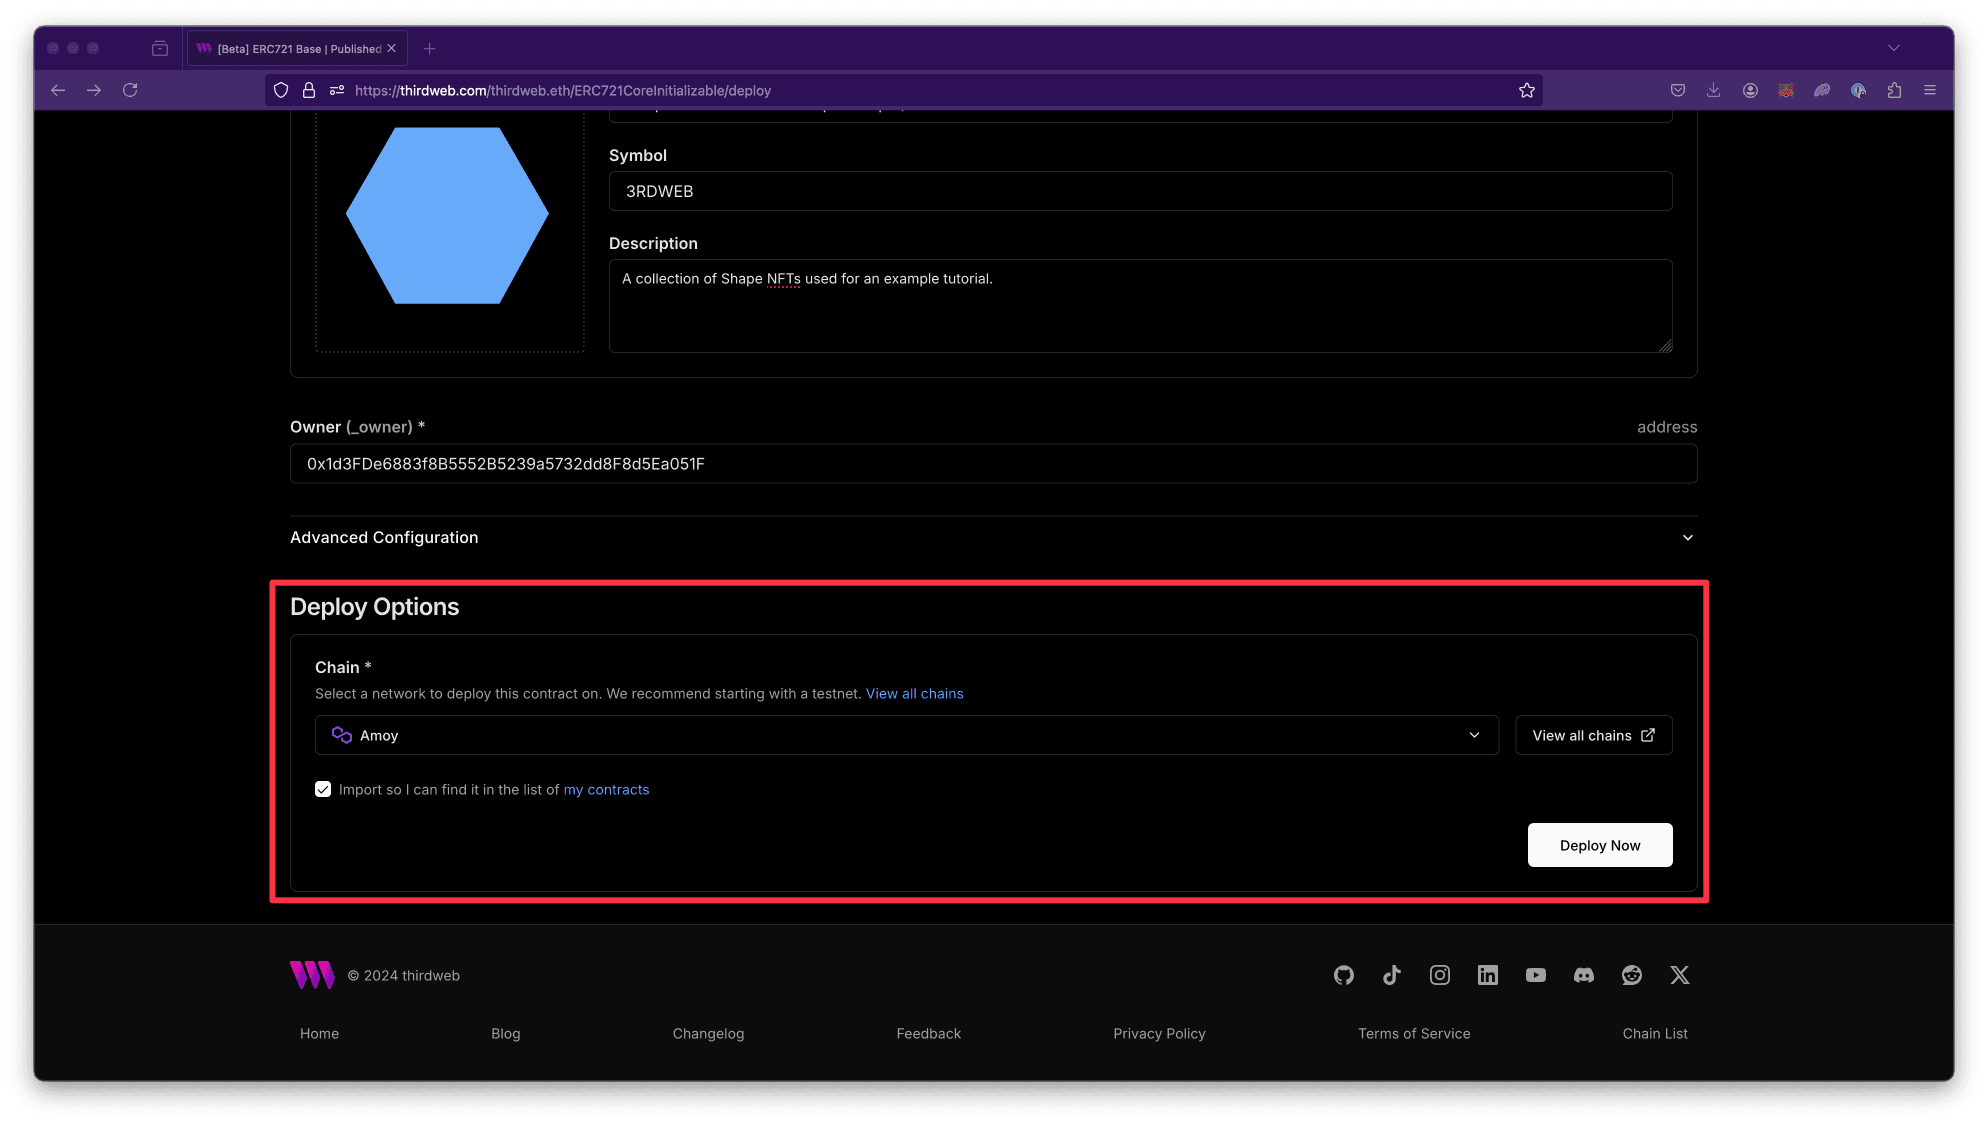Screen dimensions: 1988x1123
Task: Click the thirdweb logo in the footer
Action: [311, 975]
